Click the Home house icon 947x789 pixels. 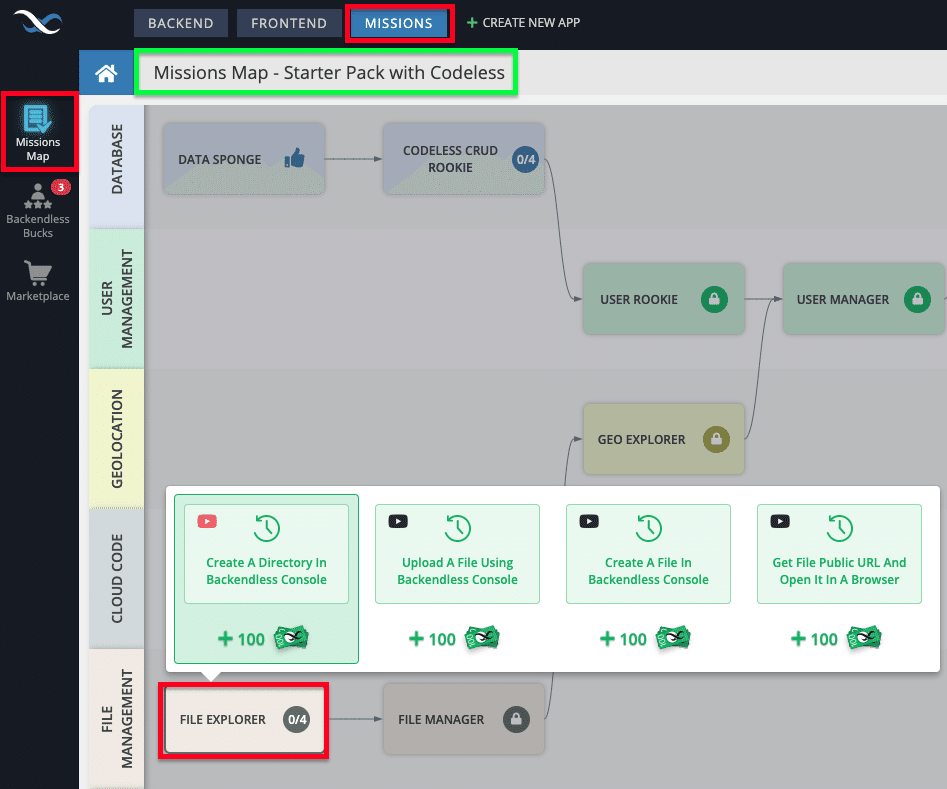[106, 73]
